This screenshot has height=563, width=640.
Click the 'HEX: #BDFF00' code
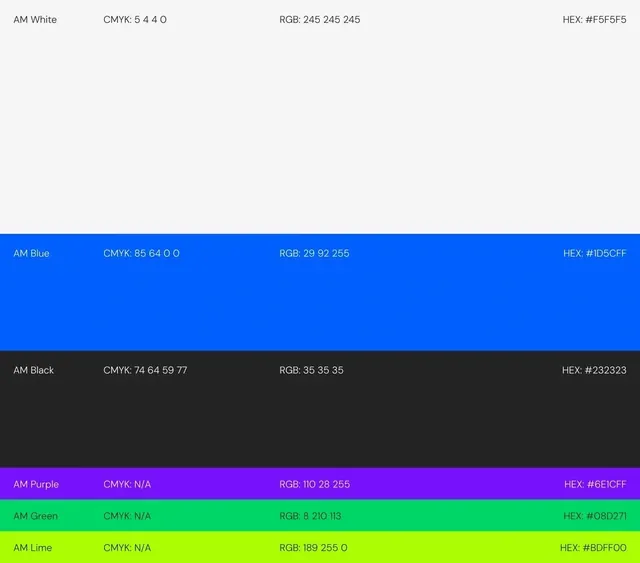(593, 547)
